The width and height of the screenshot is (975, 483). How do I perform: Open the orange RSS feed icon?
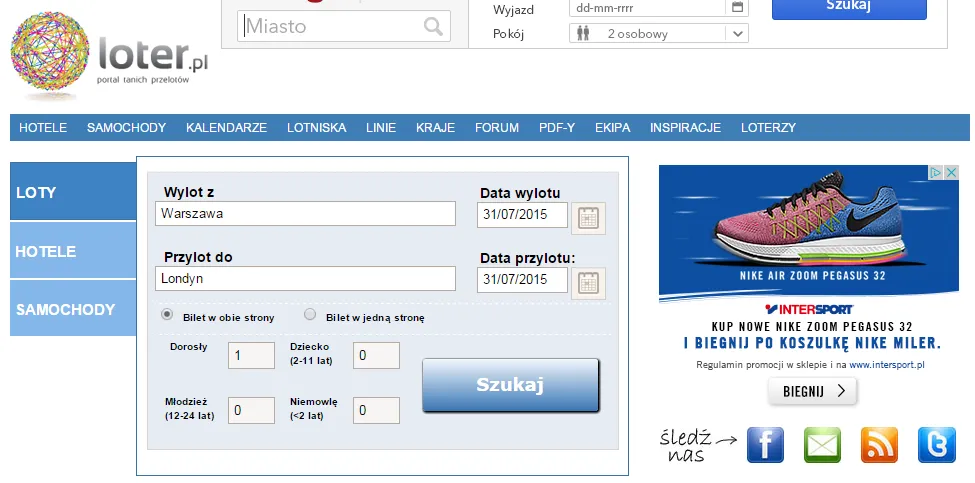coord(879,444)
